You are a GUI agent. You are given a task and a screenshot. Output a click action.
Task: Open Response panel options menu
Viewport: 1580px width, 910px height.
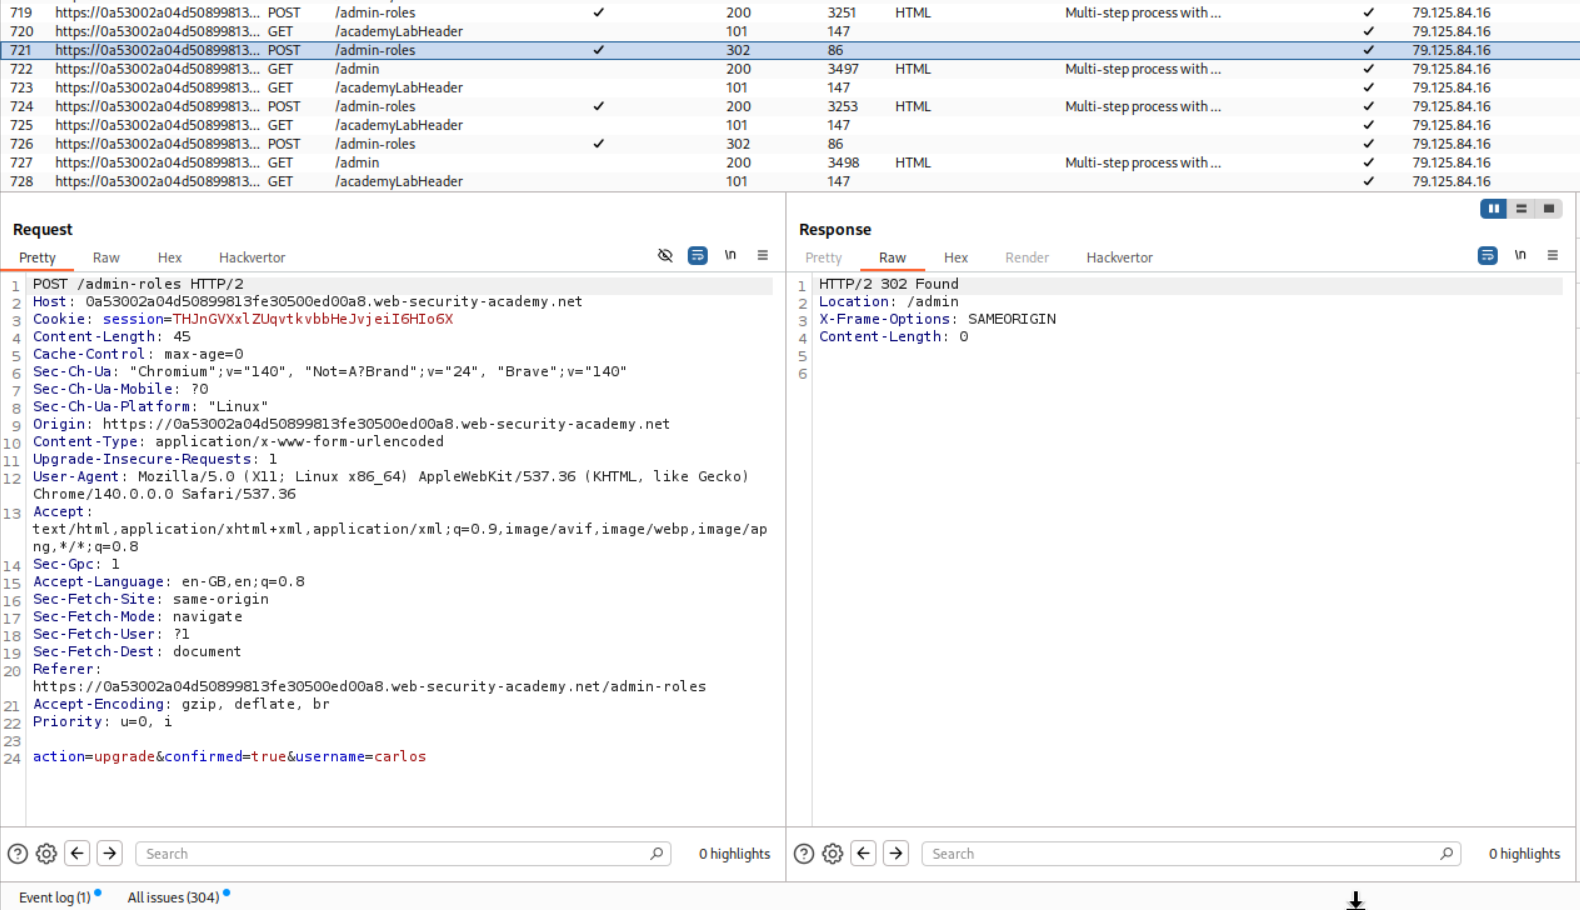1552,256
